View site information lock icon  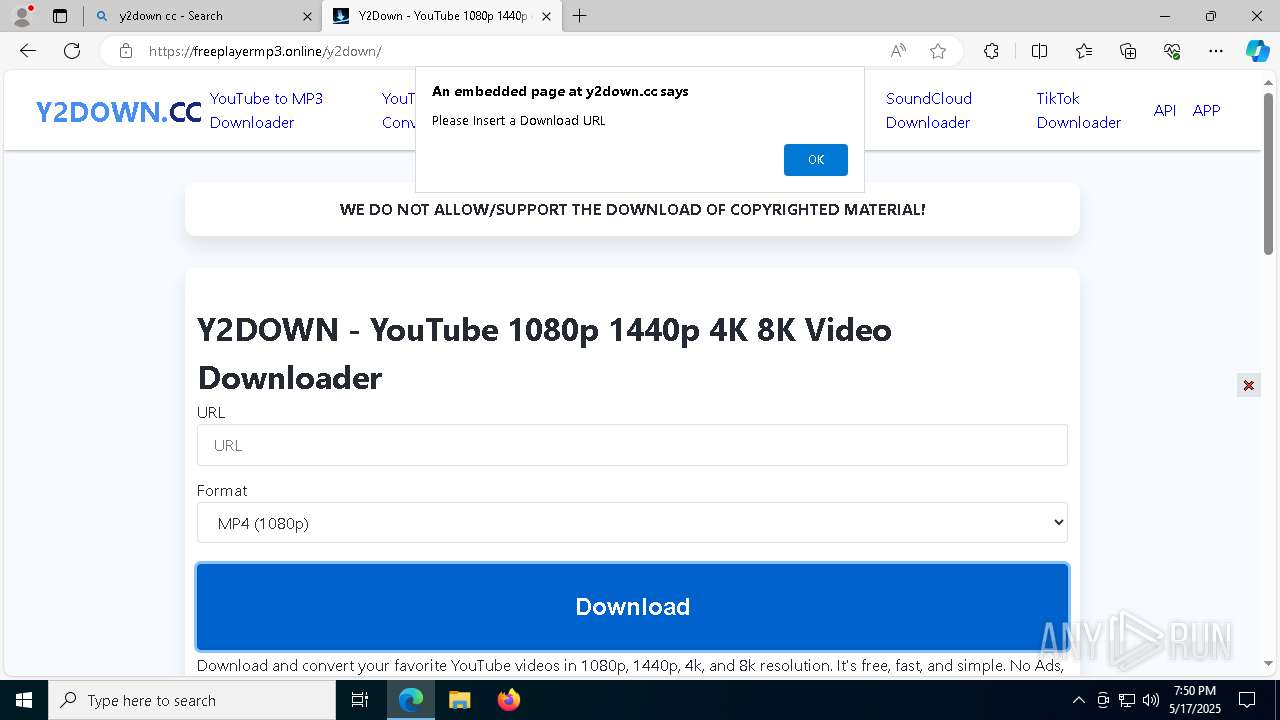pyautogui.click(x=126, y=51)
